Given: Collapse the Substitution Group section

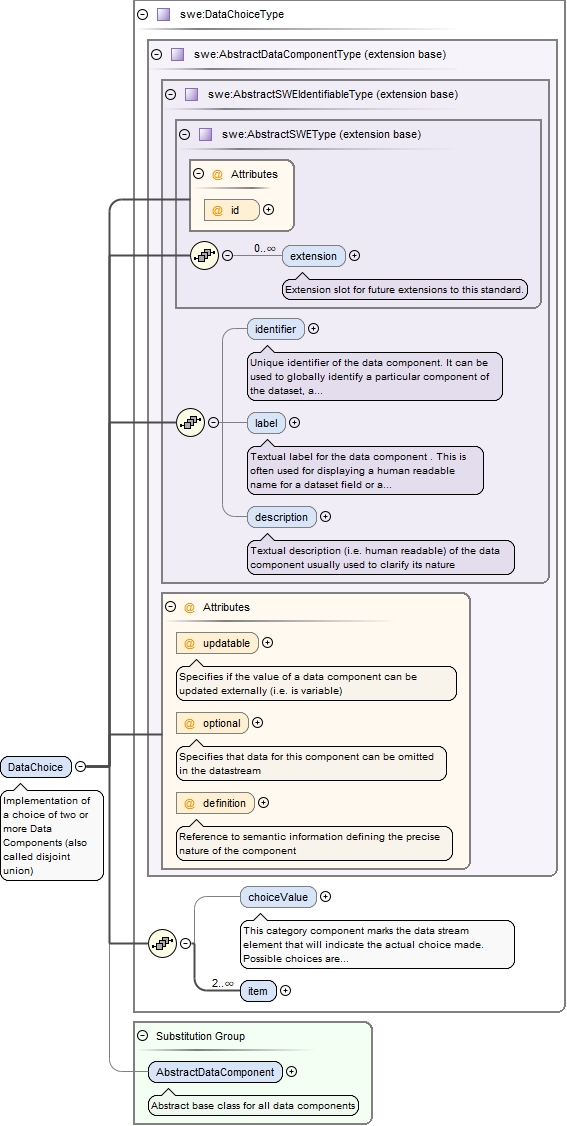Looking at the screenshot, I should point(142,1036).
